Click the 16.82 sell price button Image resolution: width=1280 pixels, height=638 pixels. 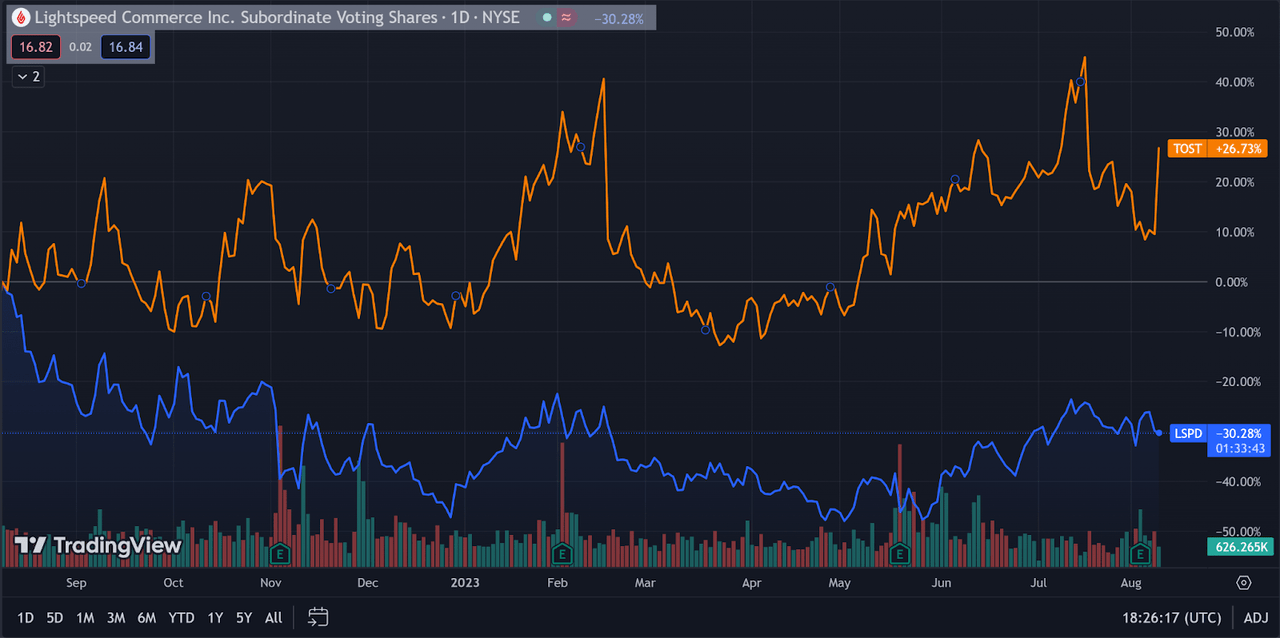(36, 47)
